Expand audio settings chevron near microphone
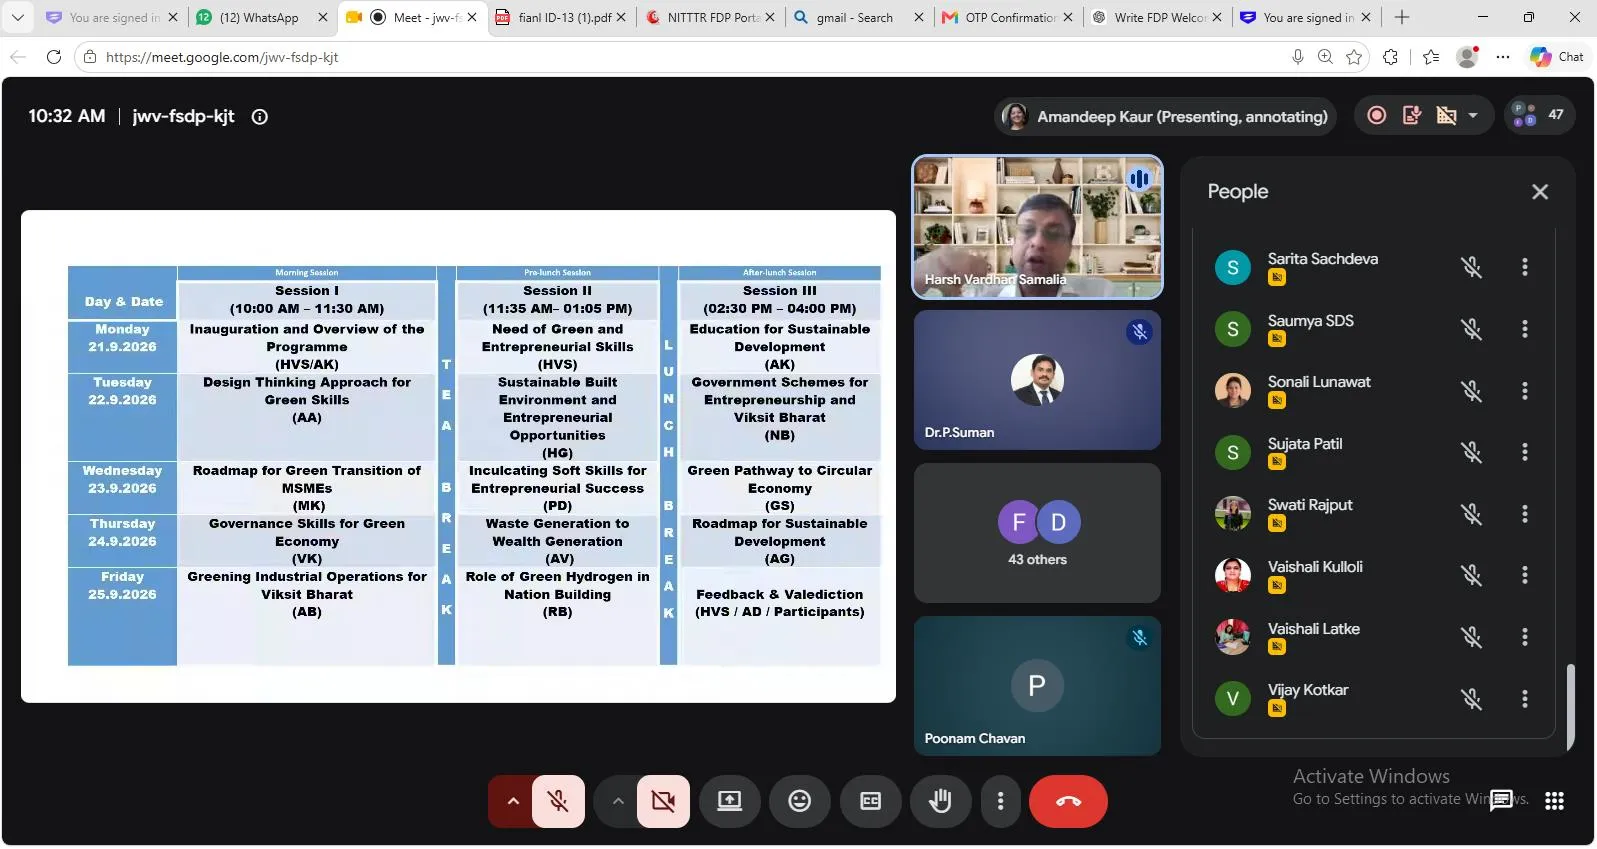Viewport: 1597px width, 849px height. 512,801
